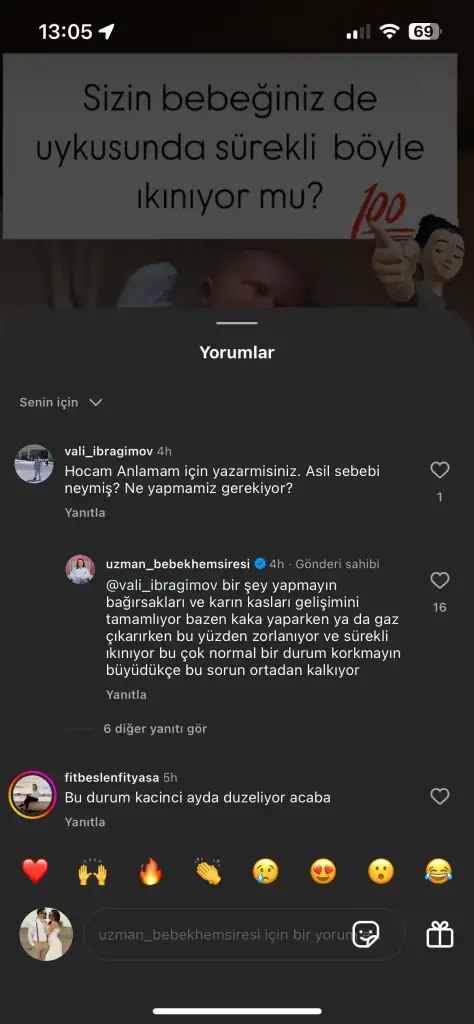
Task: Like fitbeslenfityasa's comment with the heart
Action: click(x=439, y=796)
